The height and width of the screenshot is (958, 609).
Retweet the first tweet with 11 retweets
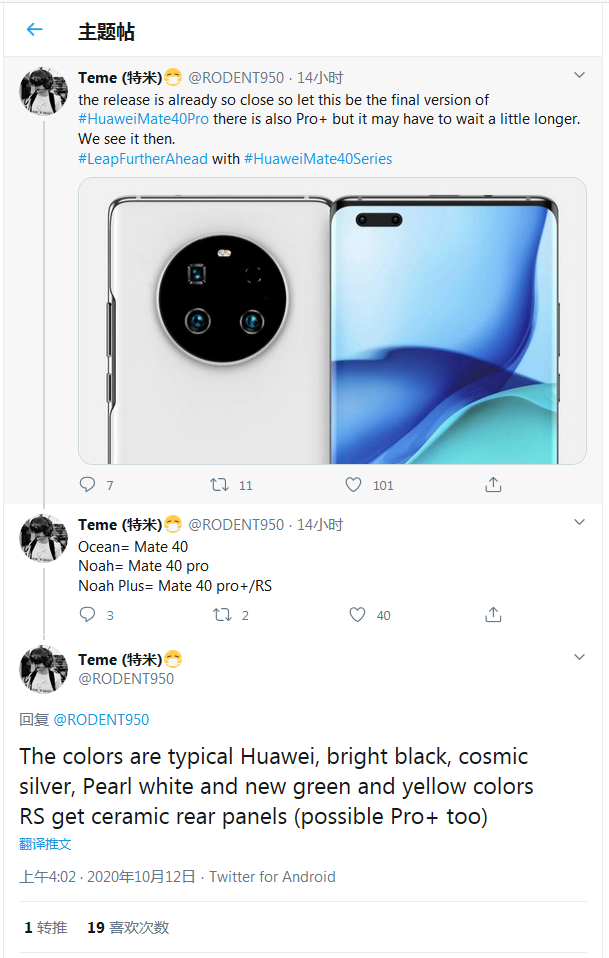[221, 485]
